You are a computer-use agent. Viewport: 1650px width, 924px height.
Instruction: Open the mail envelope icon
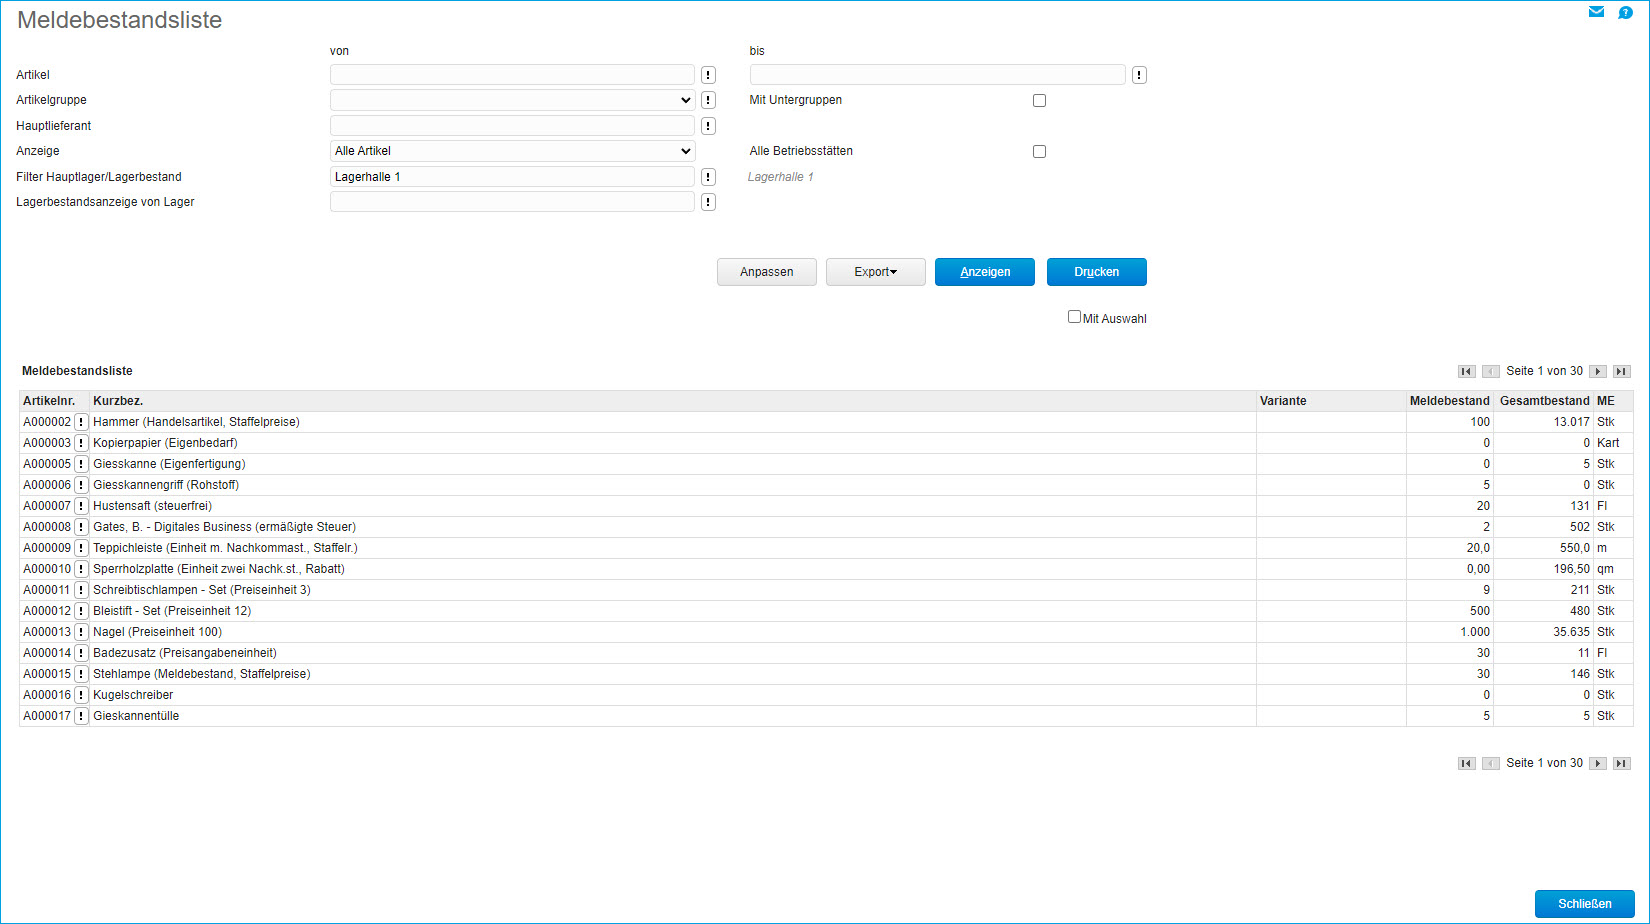pos(1596,12)
